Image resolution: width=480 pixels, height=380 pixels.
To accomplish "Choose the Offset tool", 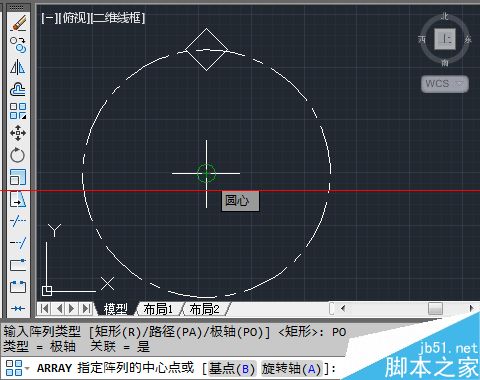I will tap(18, 89).
